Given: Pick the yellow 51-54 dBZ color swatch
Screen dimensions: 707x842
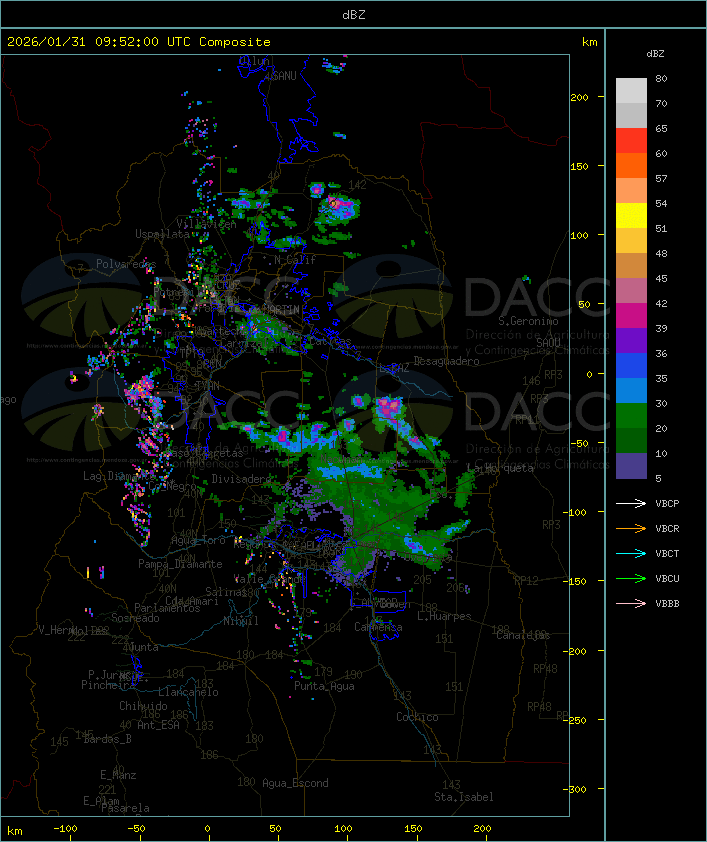Looking at the screenshot, I should (x=631, y=216).
